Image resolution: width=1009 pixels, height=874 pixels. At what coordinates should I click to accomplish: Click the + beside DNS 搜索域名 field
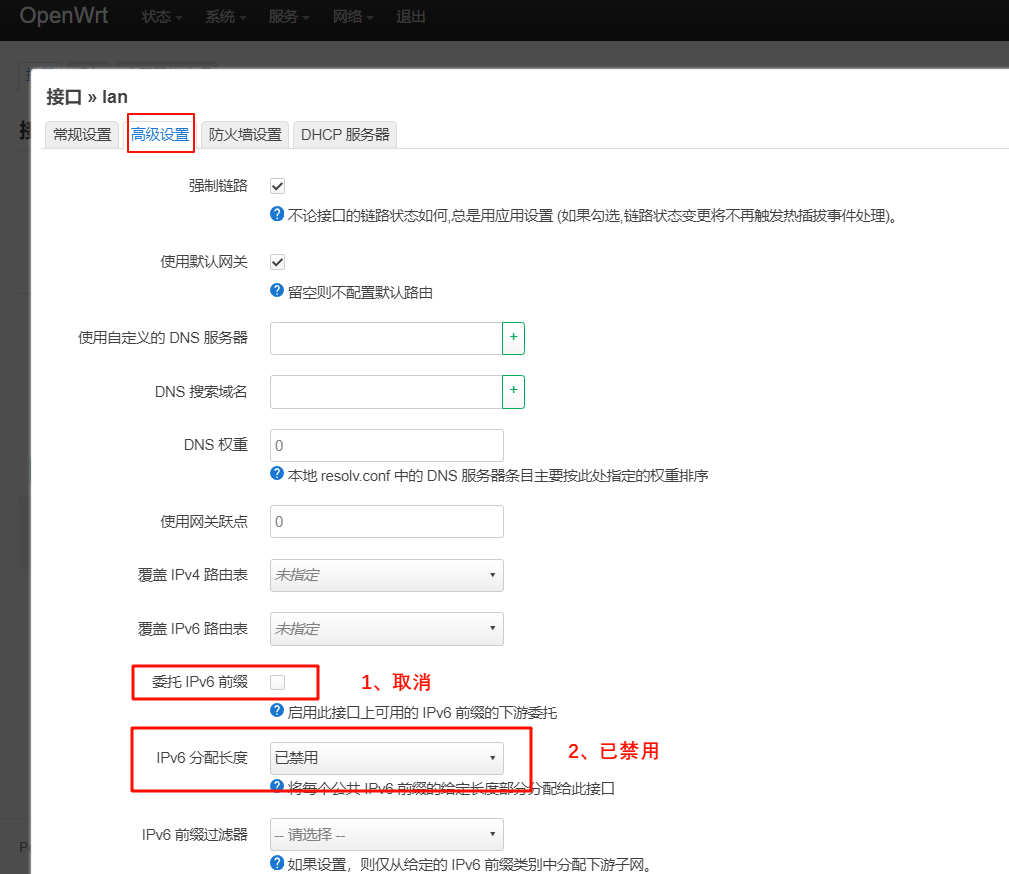pyautogui.click(x=514, y=391)
